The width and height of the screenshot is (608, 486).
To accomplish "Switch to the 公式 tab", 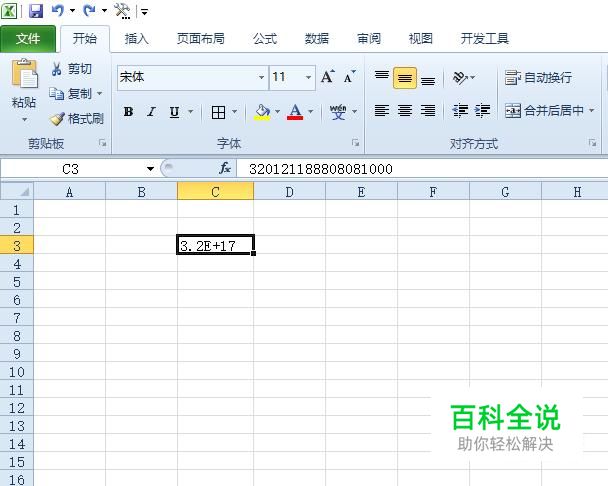I will [x=265, y=38].
